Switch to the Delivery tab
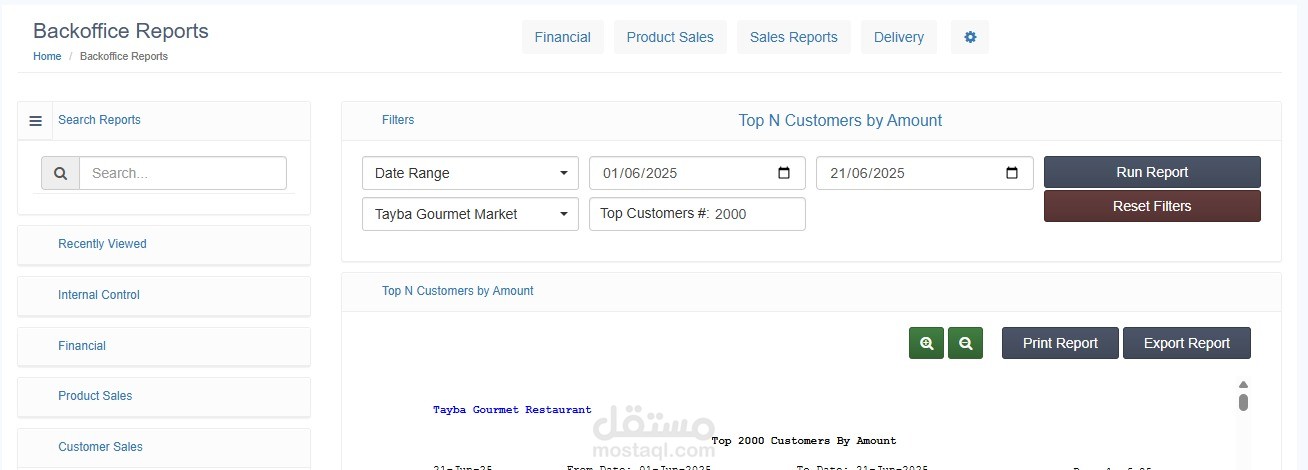 tap(899, 37)
